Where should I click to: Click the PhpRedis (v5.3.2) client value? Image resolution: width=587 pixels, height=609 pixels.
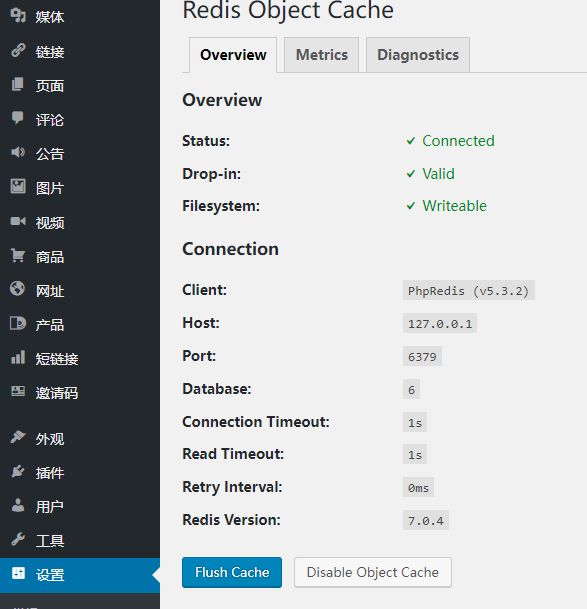click(x=469, y=291)
